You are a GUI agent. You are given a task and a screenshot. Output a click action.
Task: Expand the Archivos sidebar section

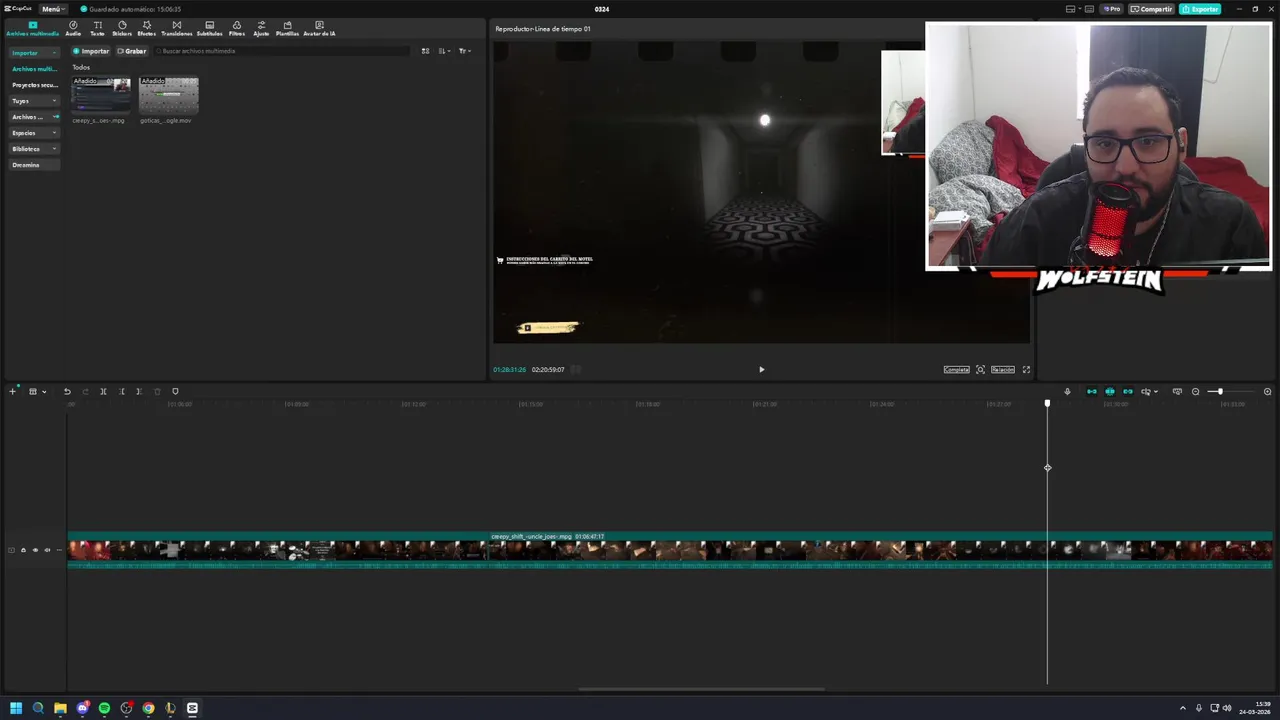tap(34, 117)
